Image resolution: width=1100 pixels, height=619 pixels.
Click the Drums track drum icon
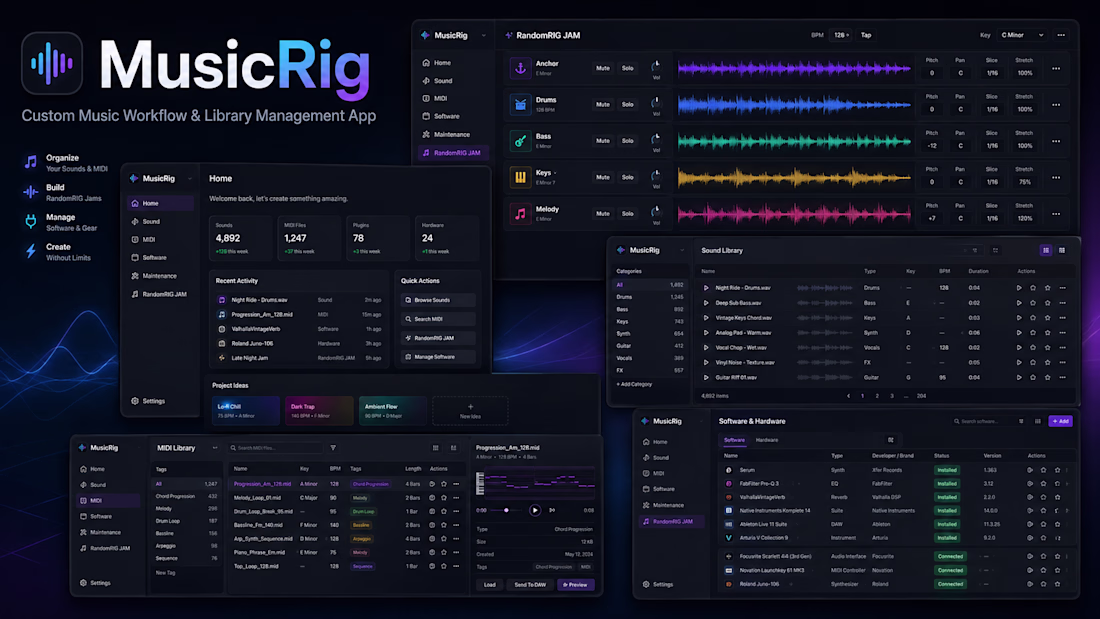(x=520, y=105)
